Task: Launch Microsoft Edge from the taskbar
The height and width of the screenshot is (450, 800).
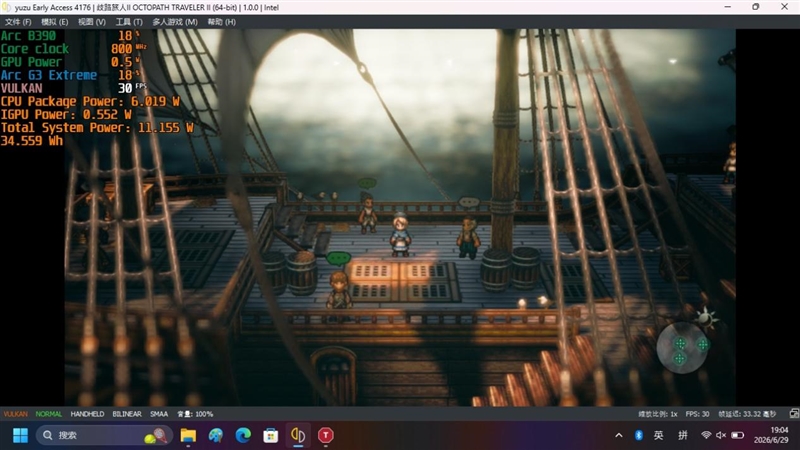Action: 243,435
